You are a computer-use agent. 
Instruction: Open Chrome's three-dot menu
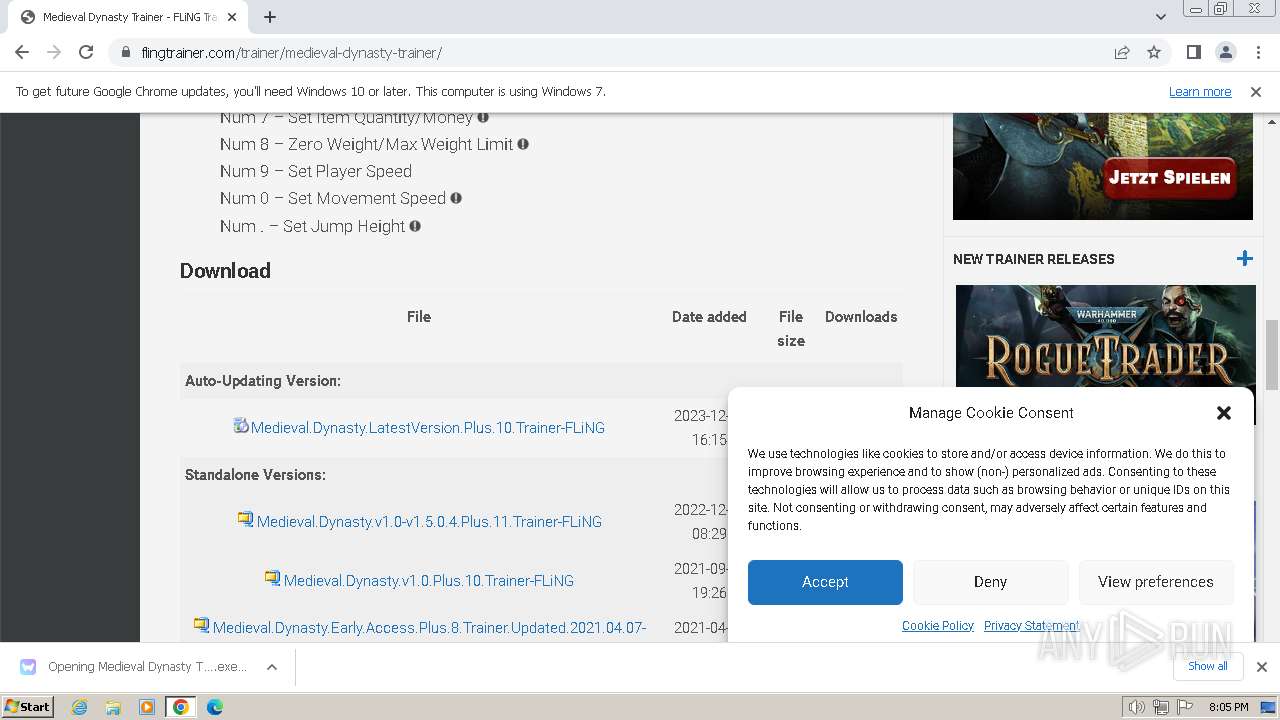coord(1257,52)
